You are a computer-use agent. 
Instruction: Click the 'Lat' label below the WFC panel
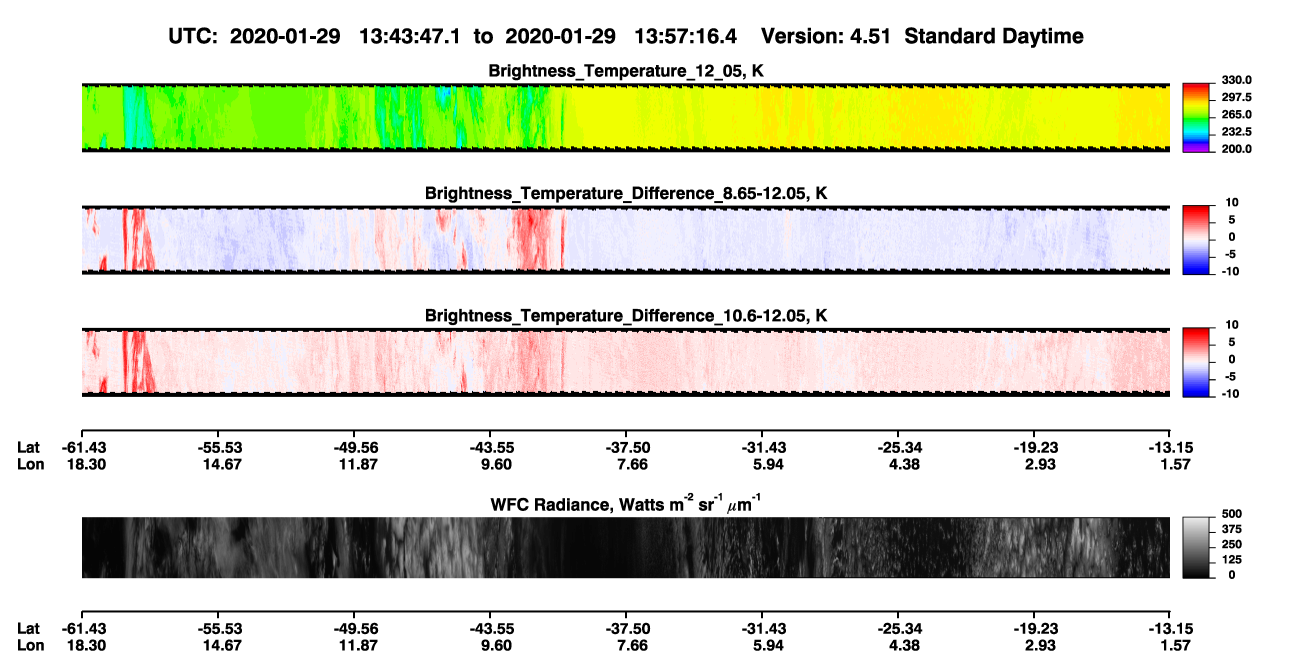pos(28,629)
